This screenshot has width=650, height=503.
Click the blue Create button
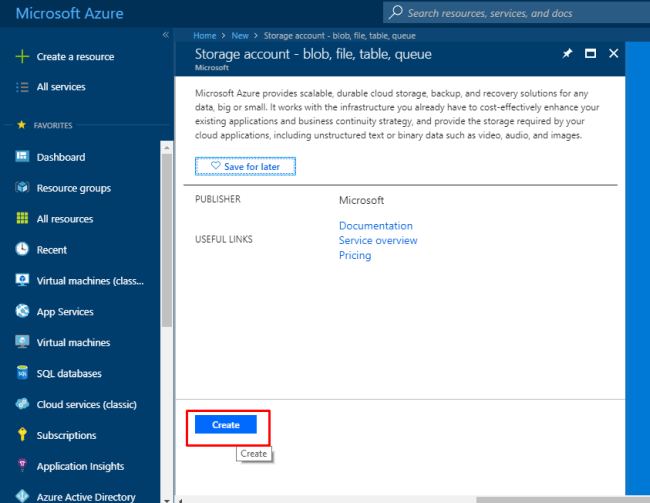(x=226, y=425)
